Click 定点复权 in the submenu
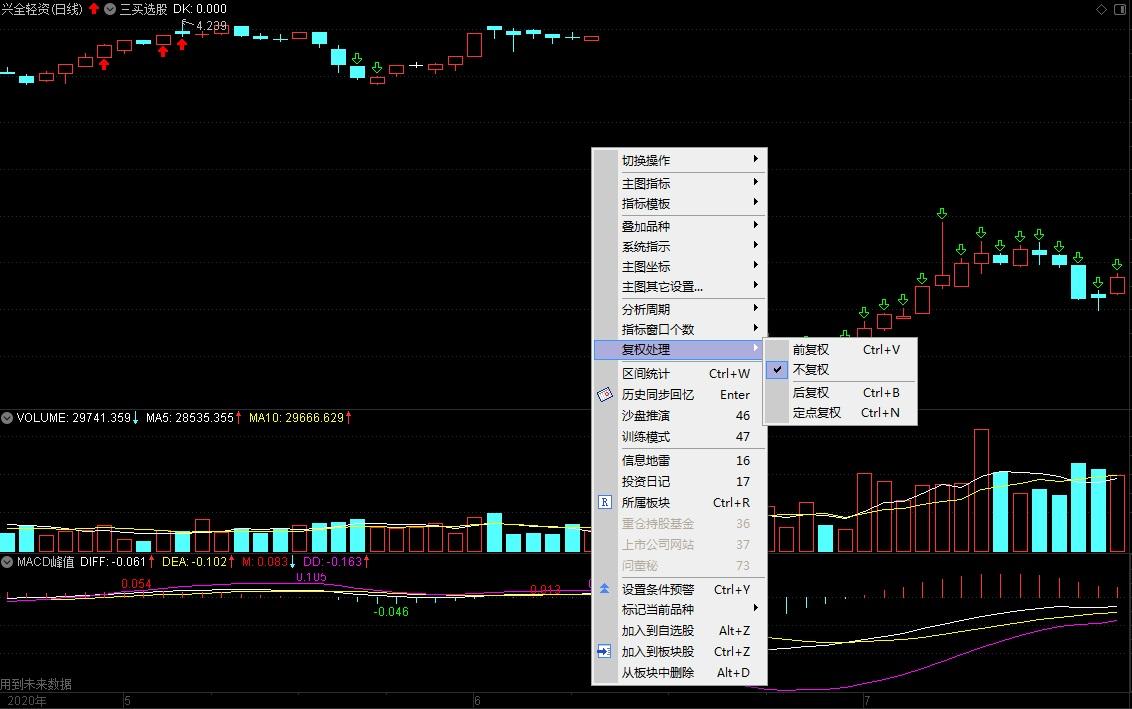This screenshot has height=709, width=1132. [816, 413]
